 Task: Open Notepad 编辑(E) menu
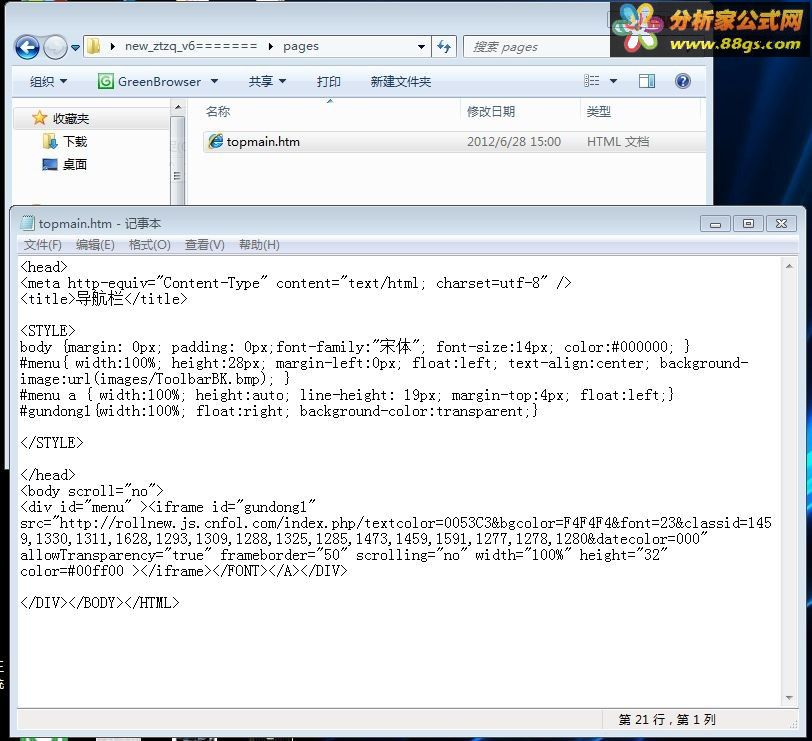[x=95, y=245]
